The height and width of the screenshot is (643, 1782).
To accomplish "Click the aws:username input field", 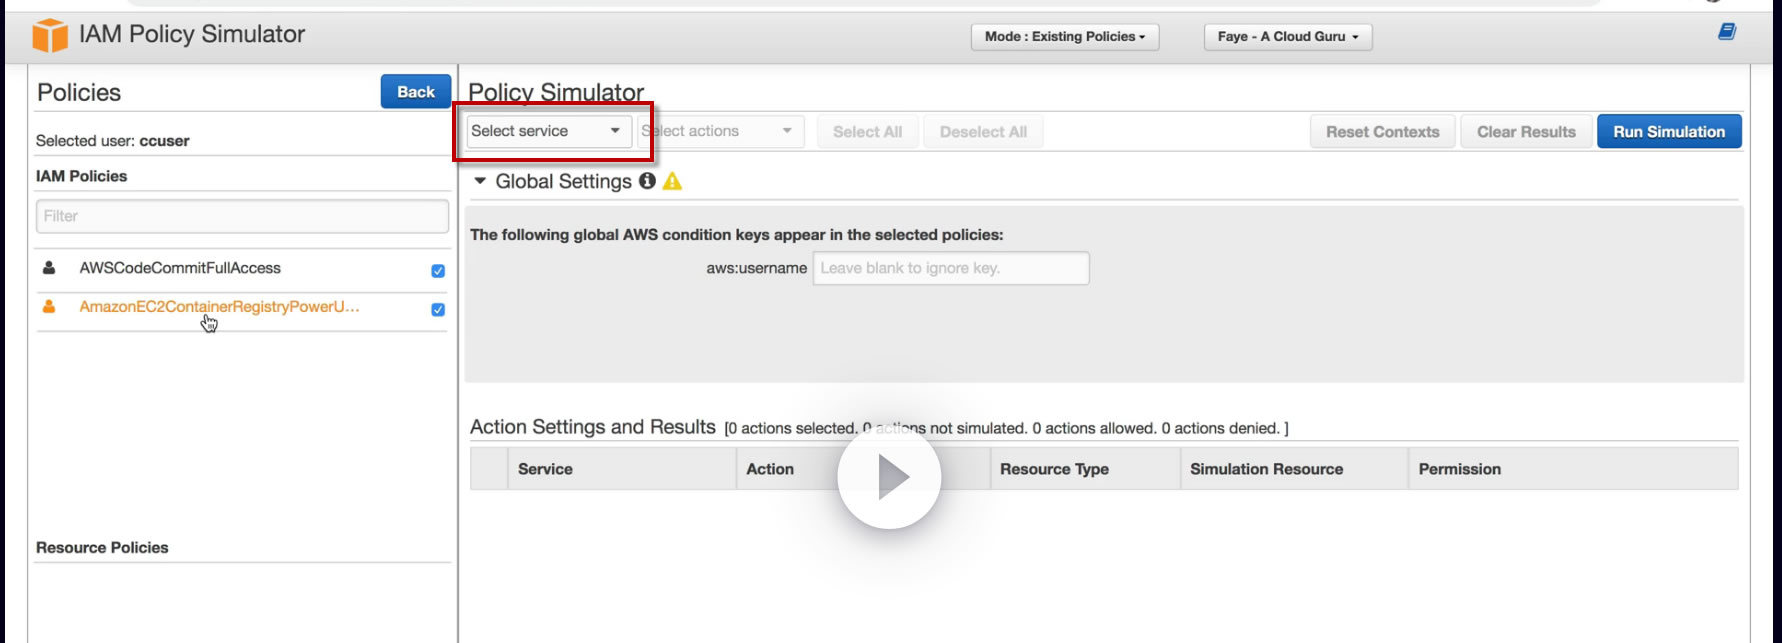I will tap(951, 268).
